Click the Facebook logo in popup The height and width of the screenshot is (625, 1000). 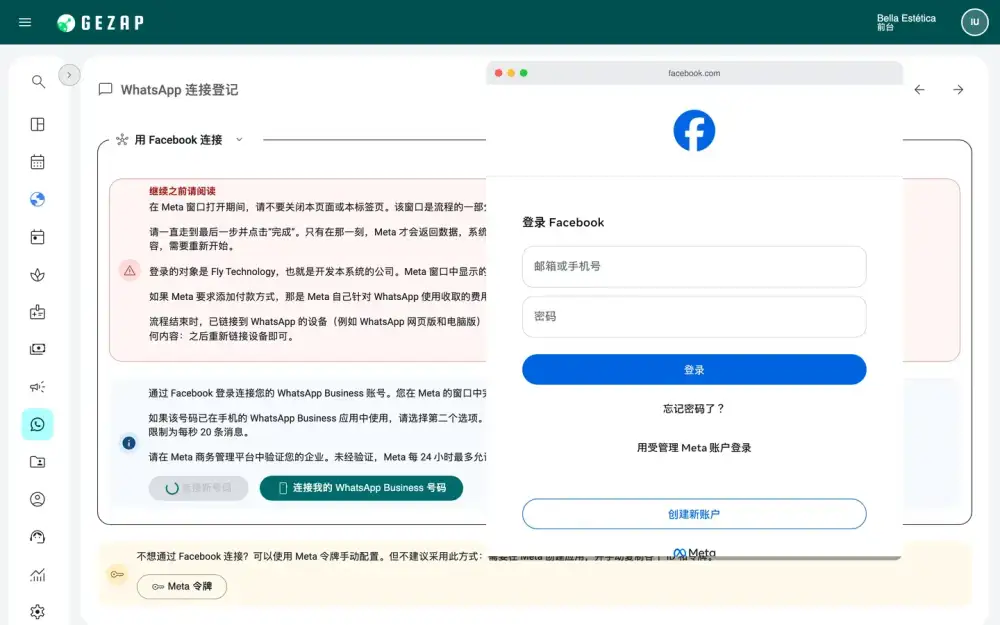click(694, 131)
